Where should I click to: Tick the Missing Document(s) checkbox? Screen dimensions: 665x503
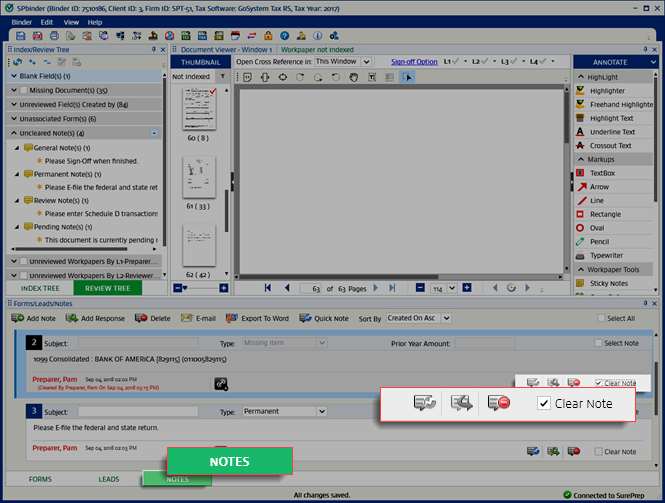[23, 90]
